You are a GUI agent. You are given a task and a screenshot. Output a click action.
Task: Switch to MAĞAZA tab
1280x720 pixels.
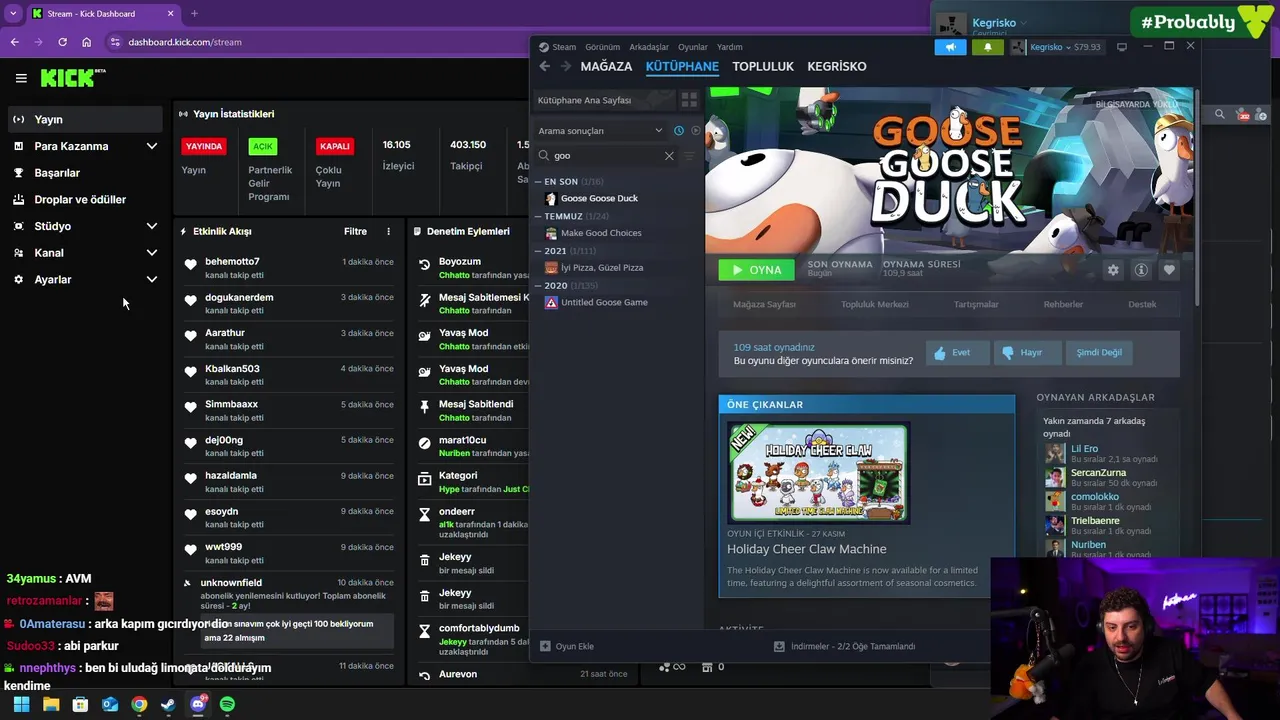(606, 66)
